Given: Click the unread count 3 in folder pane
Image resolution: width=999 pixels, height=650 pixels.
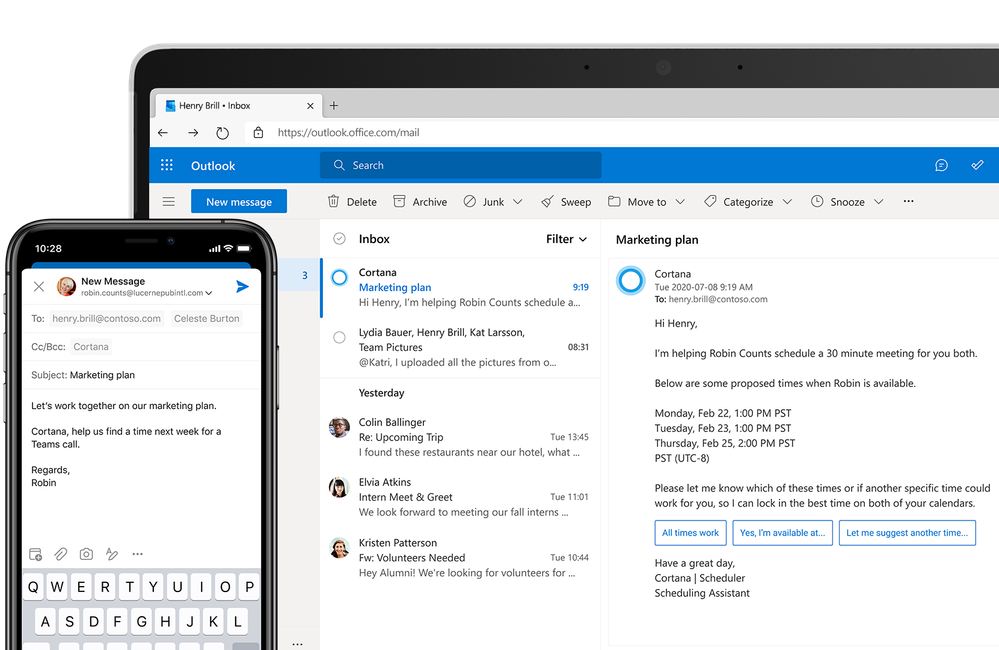Looking at the screenshot, I should coord(305,275).
